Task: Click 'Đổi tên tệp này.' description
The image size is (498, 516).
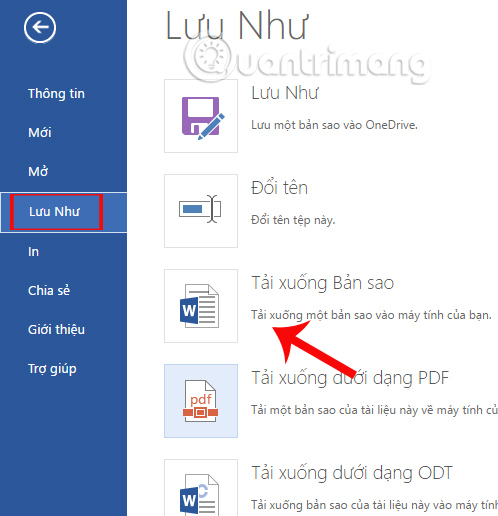Action: [293, 220]
